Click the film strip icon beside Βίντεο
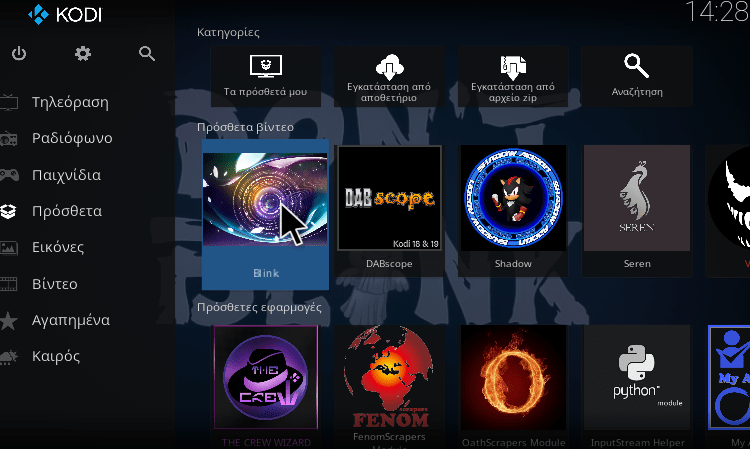 click(9, 284)
